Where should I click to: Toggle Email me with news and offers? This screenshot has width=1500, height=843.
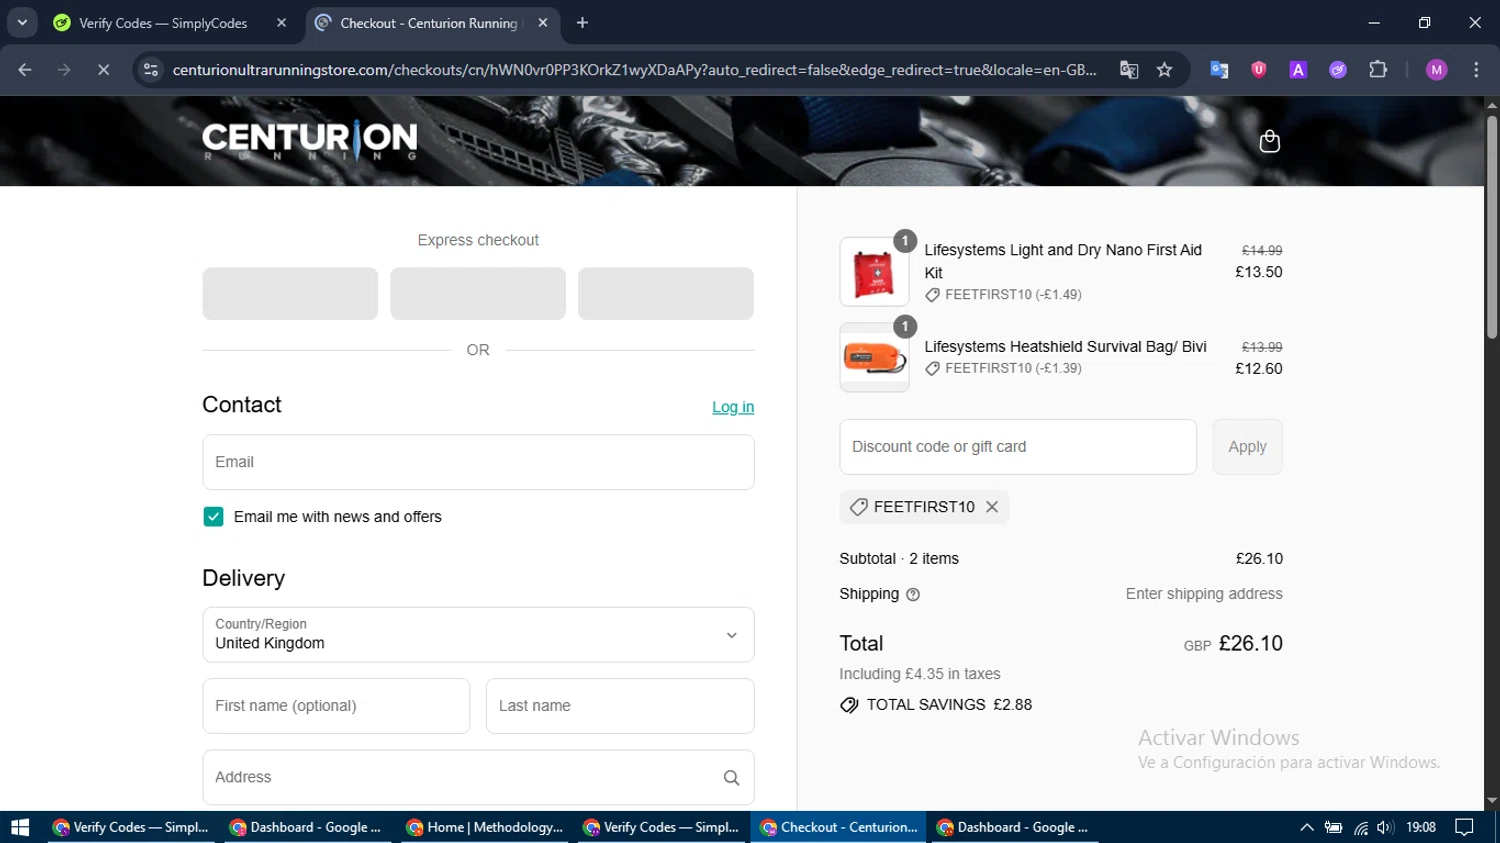click(213, 516)
